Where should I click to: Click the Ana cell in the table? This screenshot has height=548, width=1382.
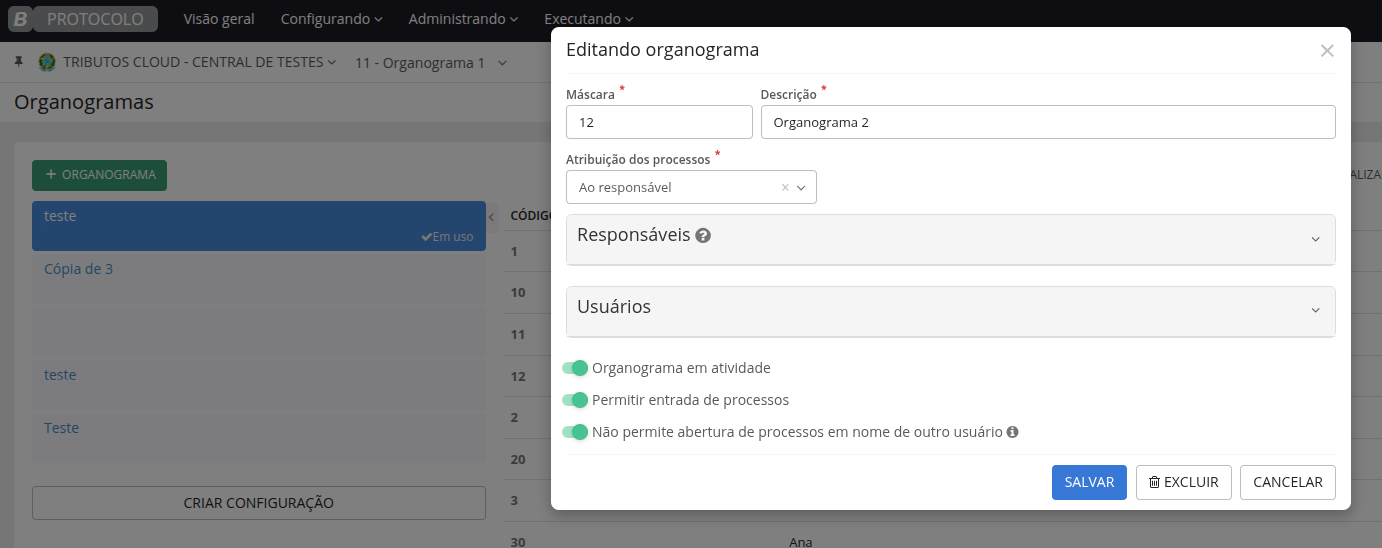pos(800,542)
